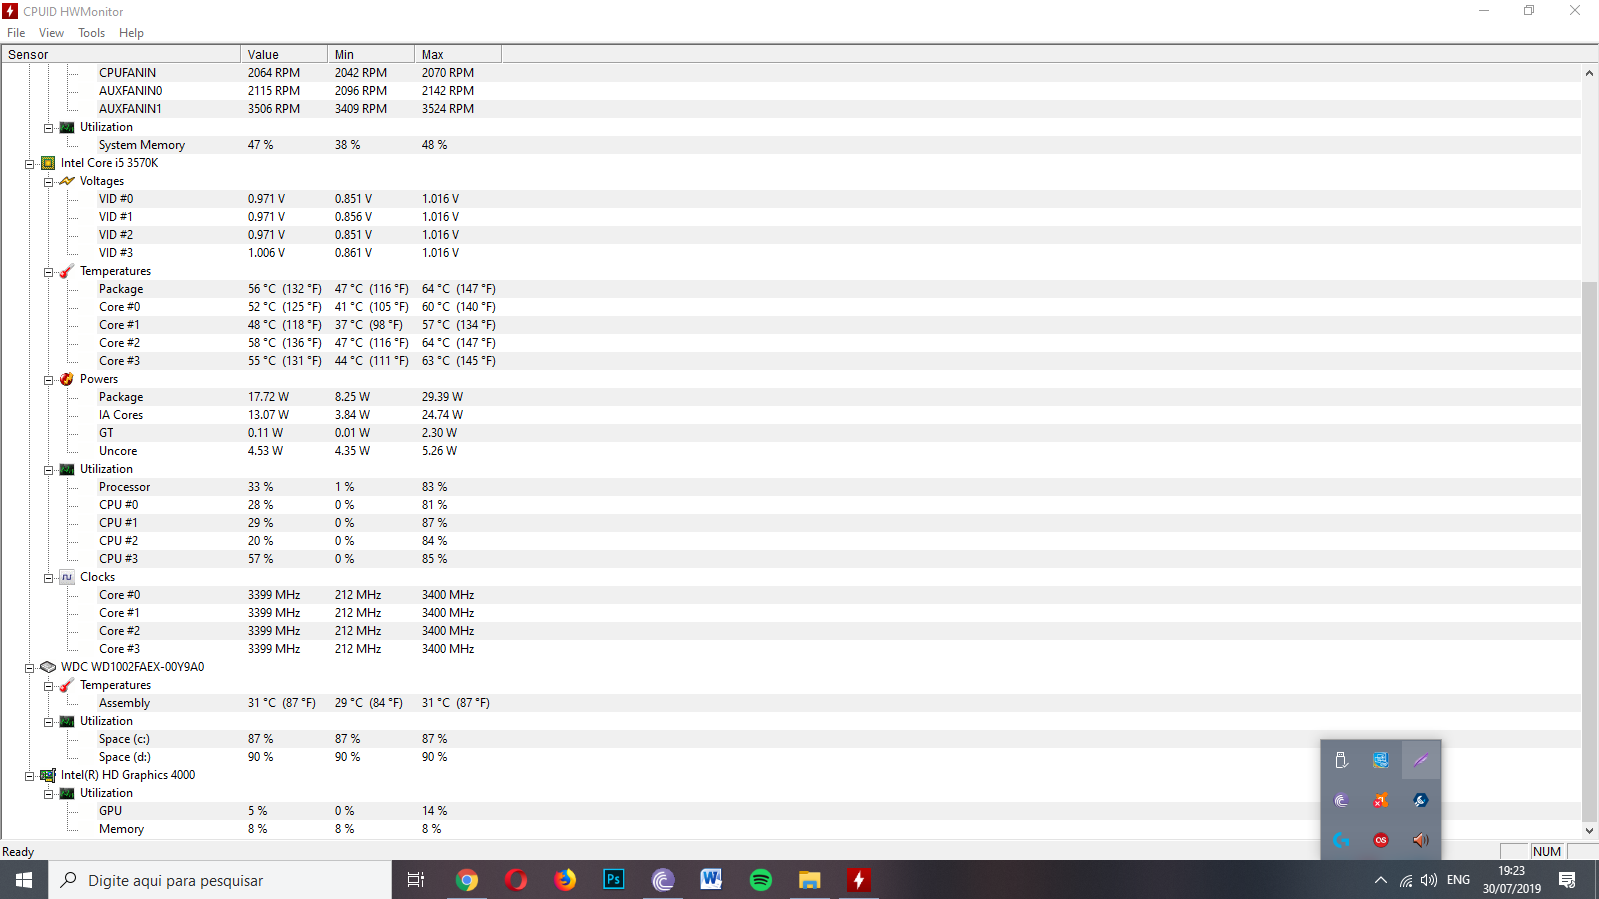The width and height of the screenshot is (1599, 899).
Task: Select the Processor utilization row
Action: (x=791, y=487)
